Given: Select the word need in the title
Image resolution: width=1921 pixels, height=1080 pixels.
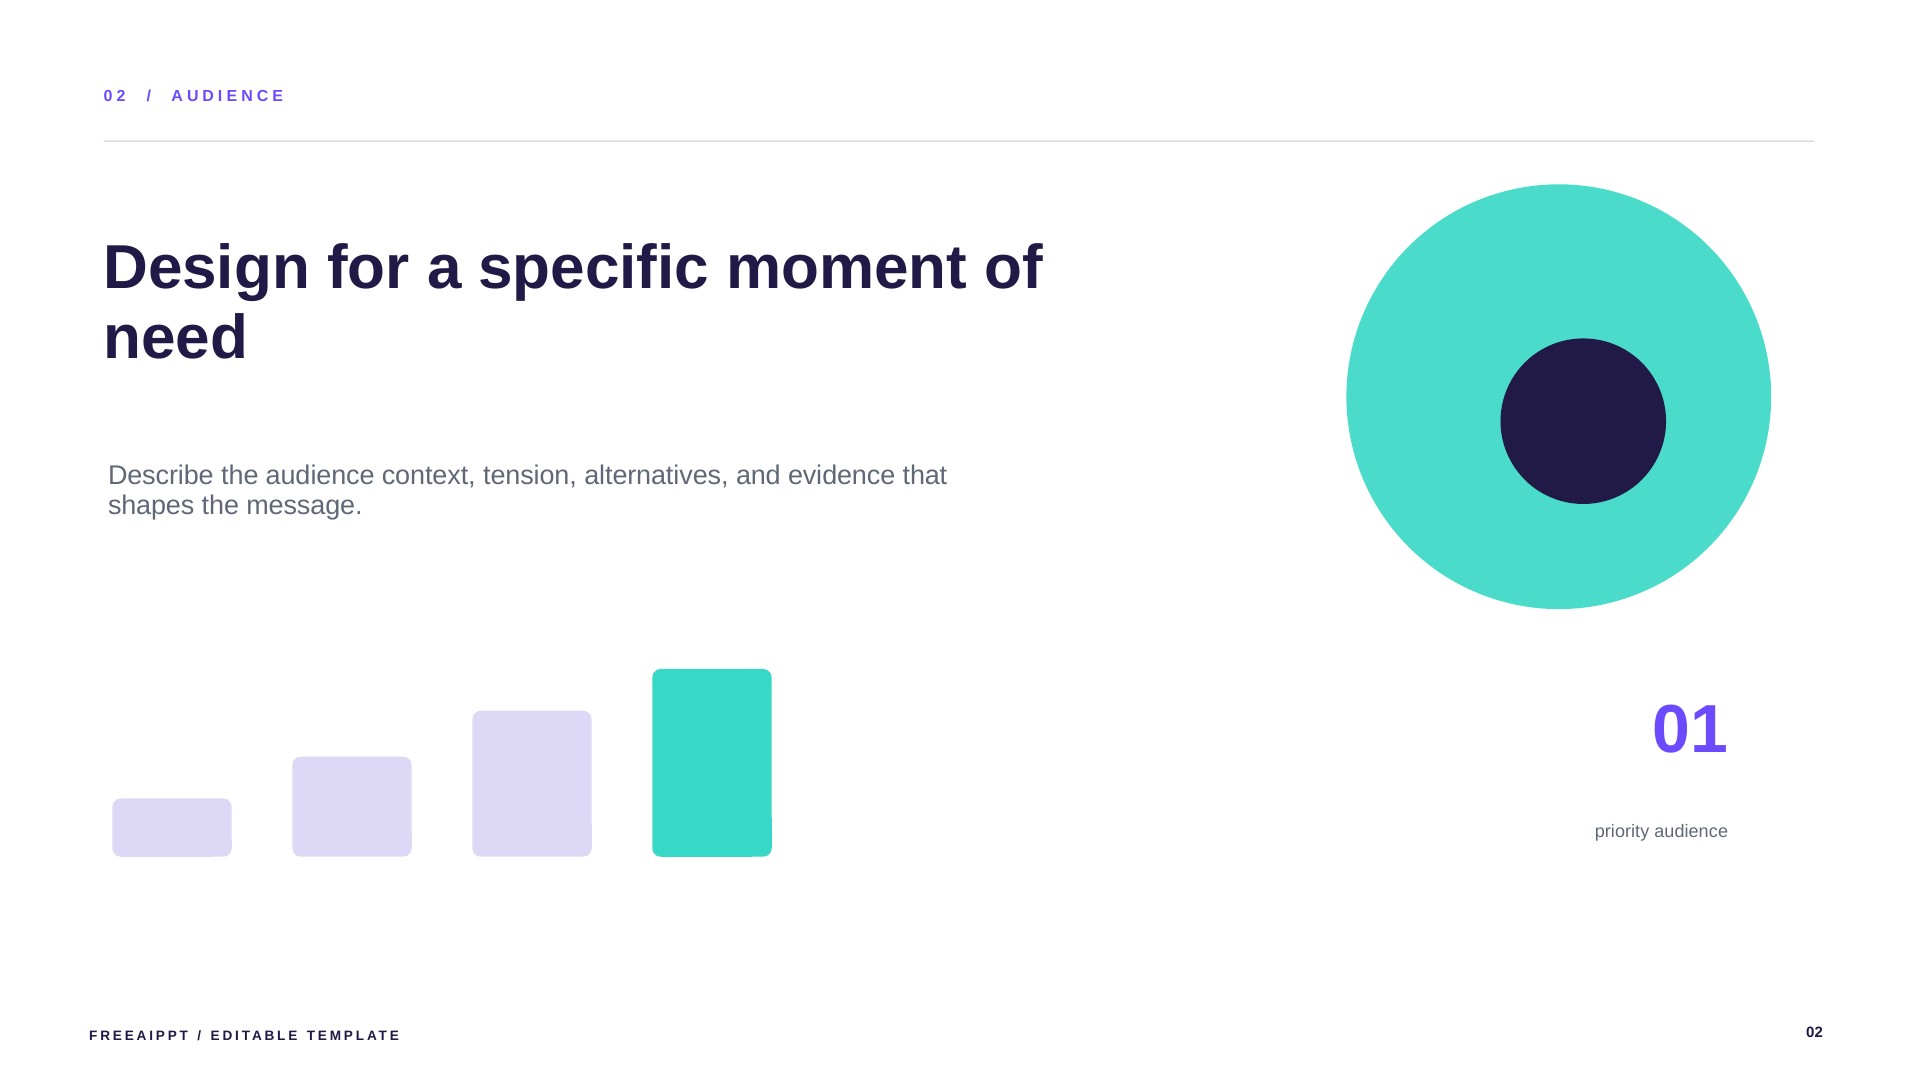Looking at the screenshot, I should (175, 337).
